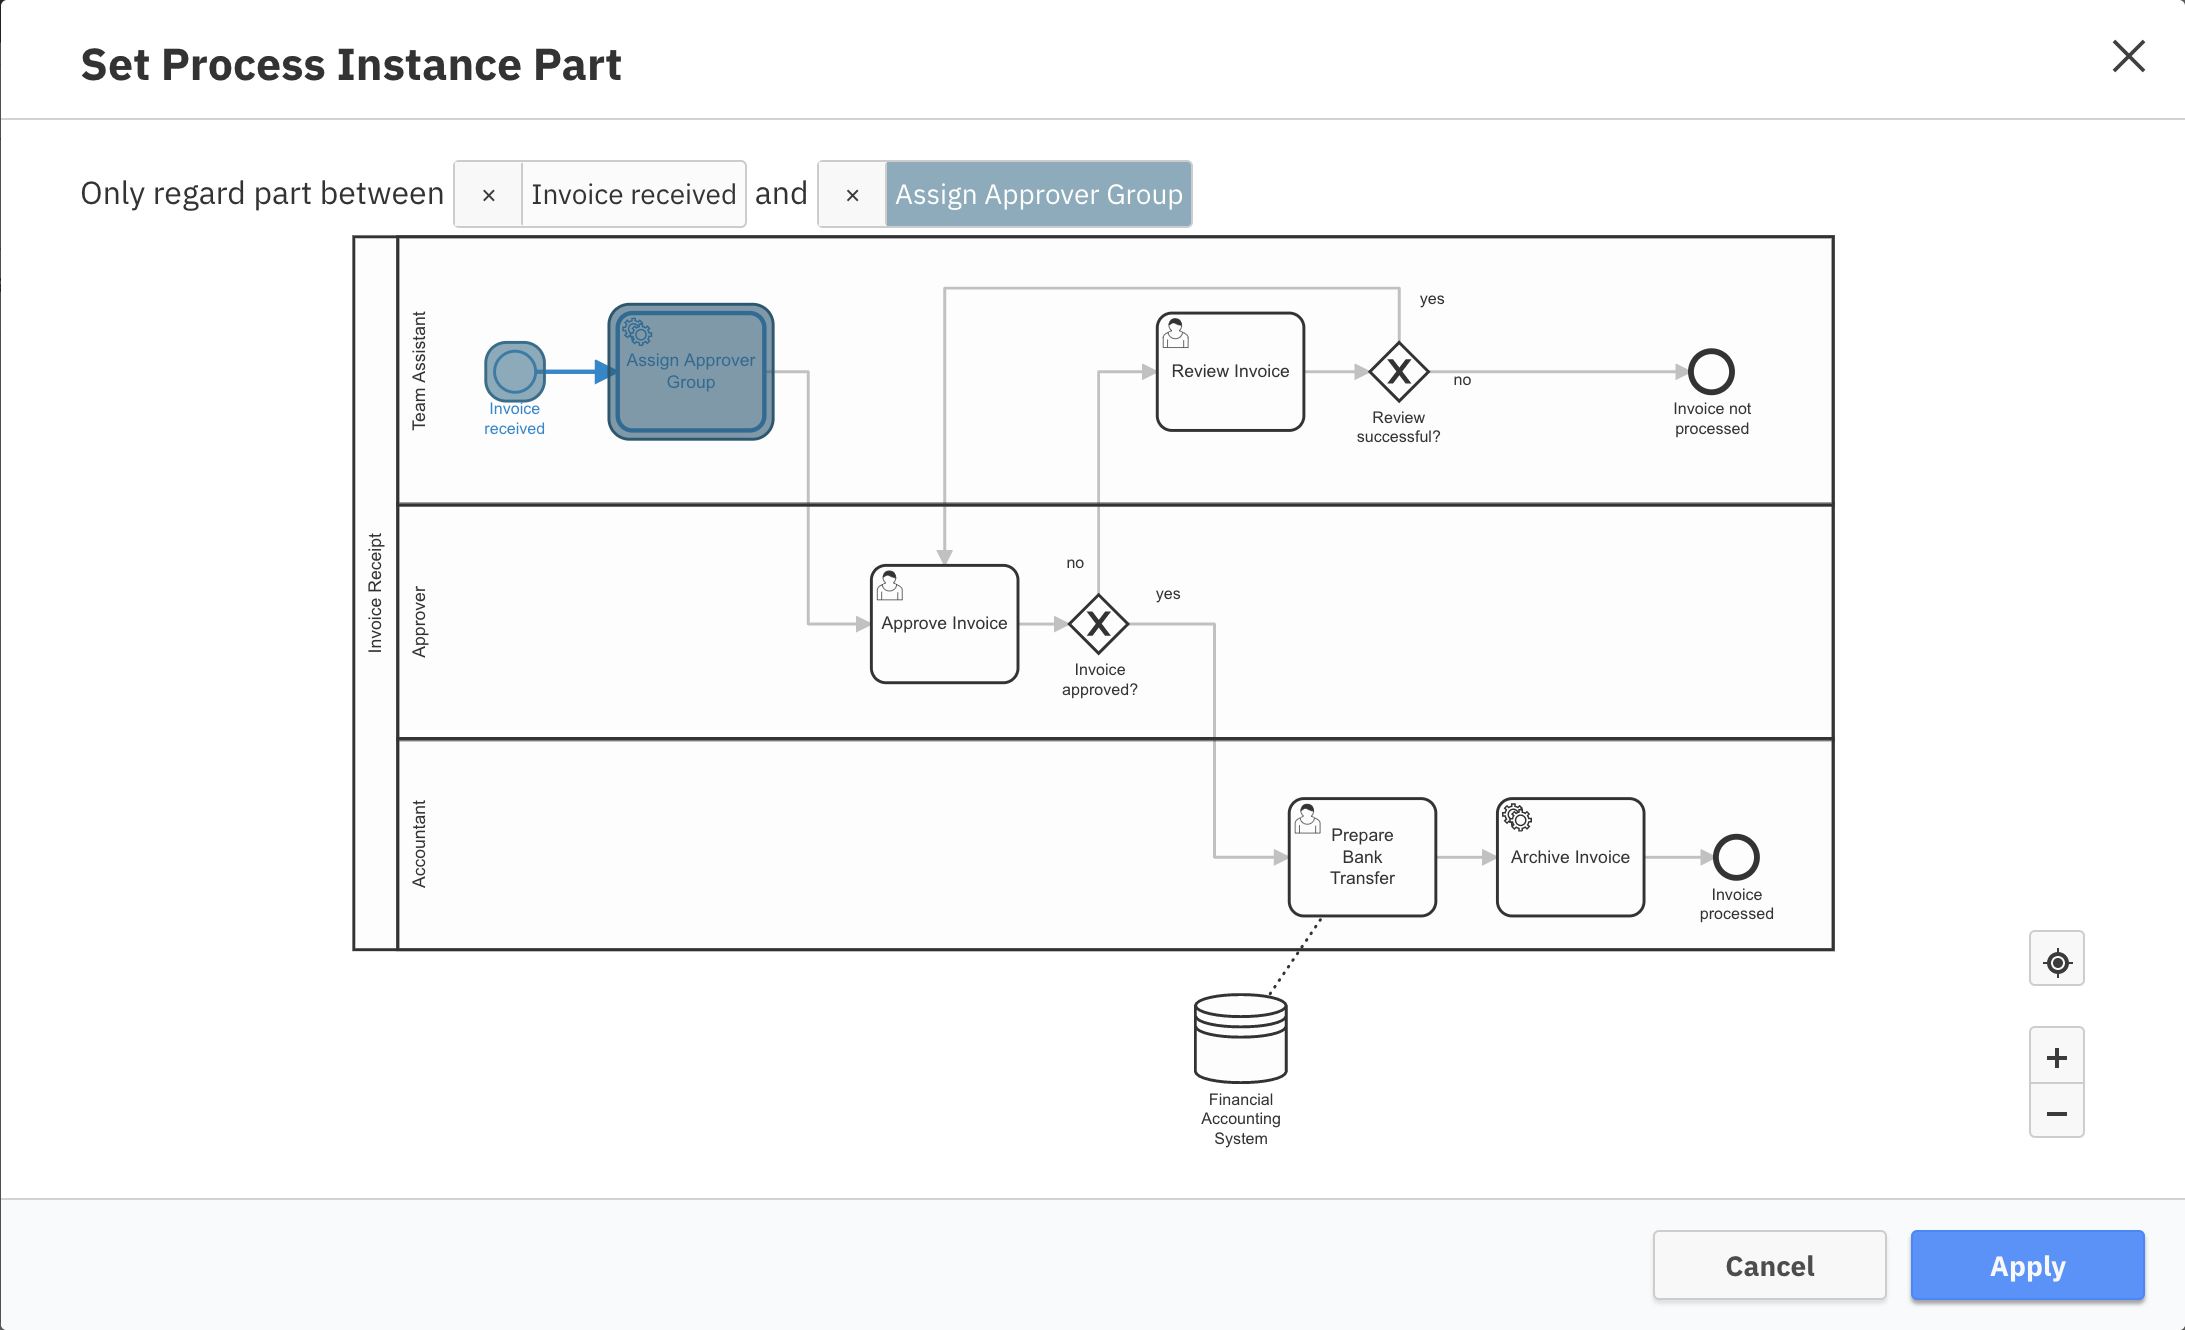Click the Invoice received start selector
The height and width of the screenshot is (1330, 2185).
point(633,195)
